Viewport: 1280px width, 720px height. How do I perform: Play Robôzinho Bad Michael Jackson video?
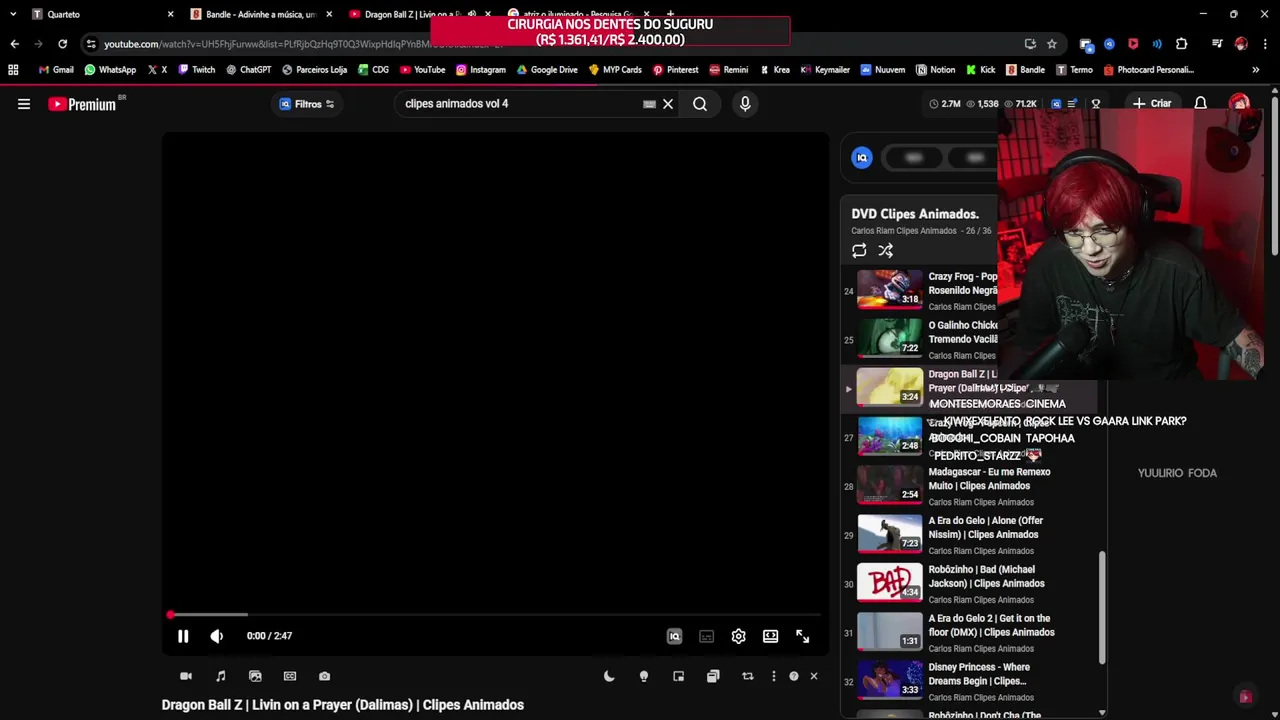(x=970, y=584)
